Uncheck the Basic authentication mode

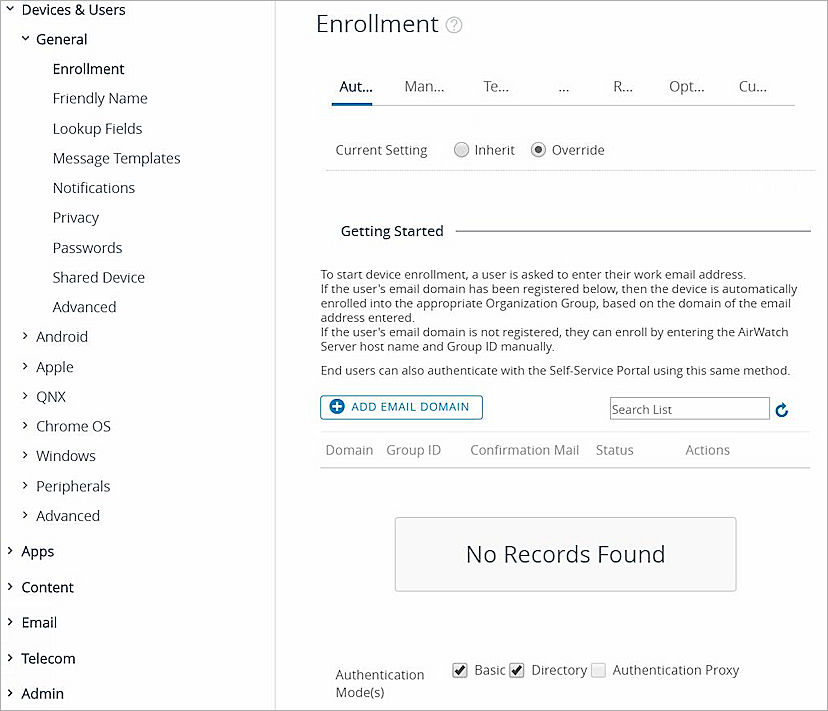461,670
